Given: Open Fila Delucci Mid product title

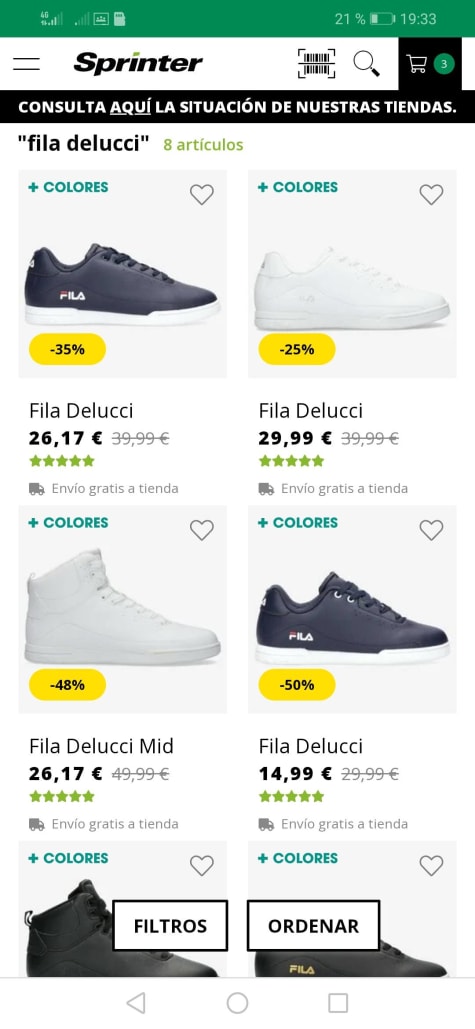Looking at the screenshot, I should (102, 746).
